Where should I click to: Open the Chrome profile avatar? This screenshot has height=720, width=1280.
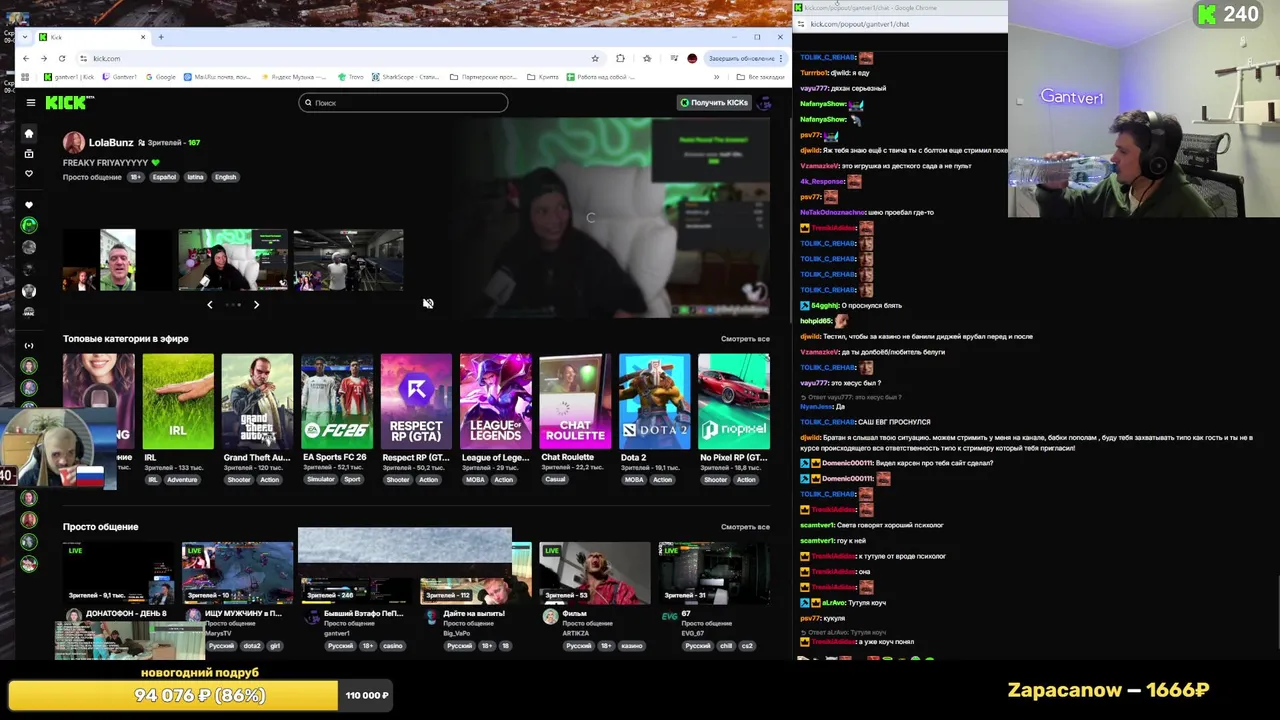[x=692, y=58]
